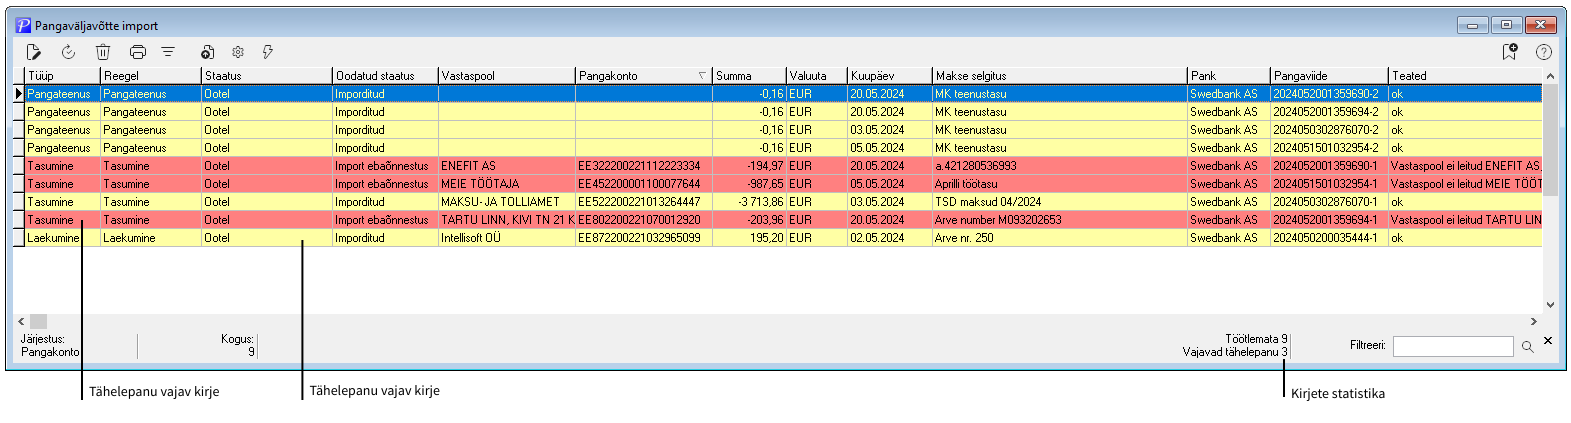Sort by the Valuuta column header

pos(816,75)
